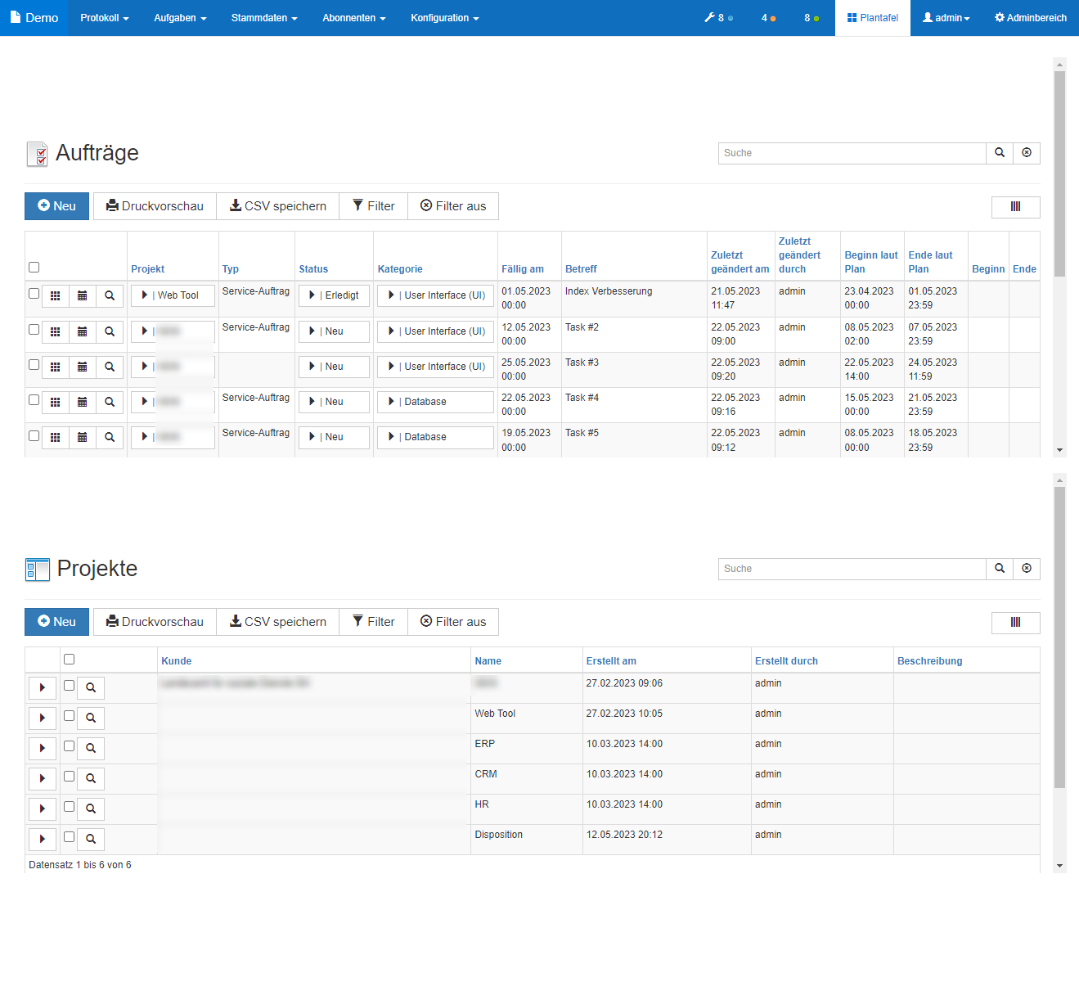The image size is (1079, 1000).
Task: Open grid icon for Task #3 row
Action: [56, 367]
